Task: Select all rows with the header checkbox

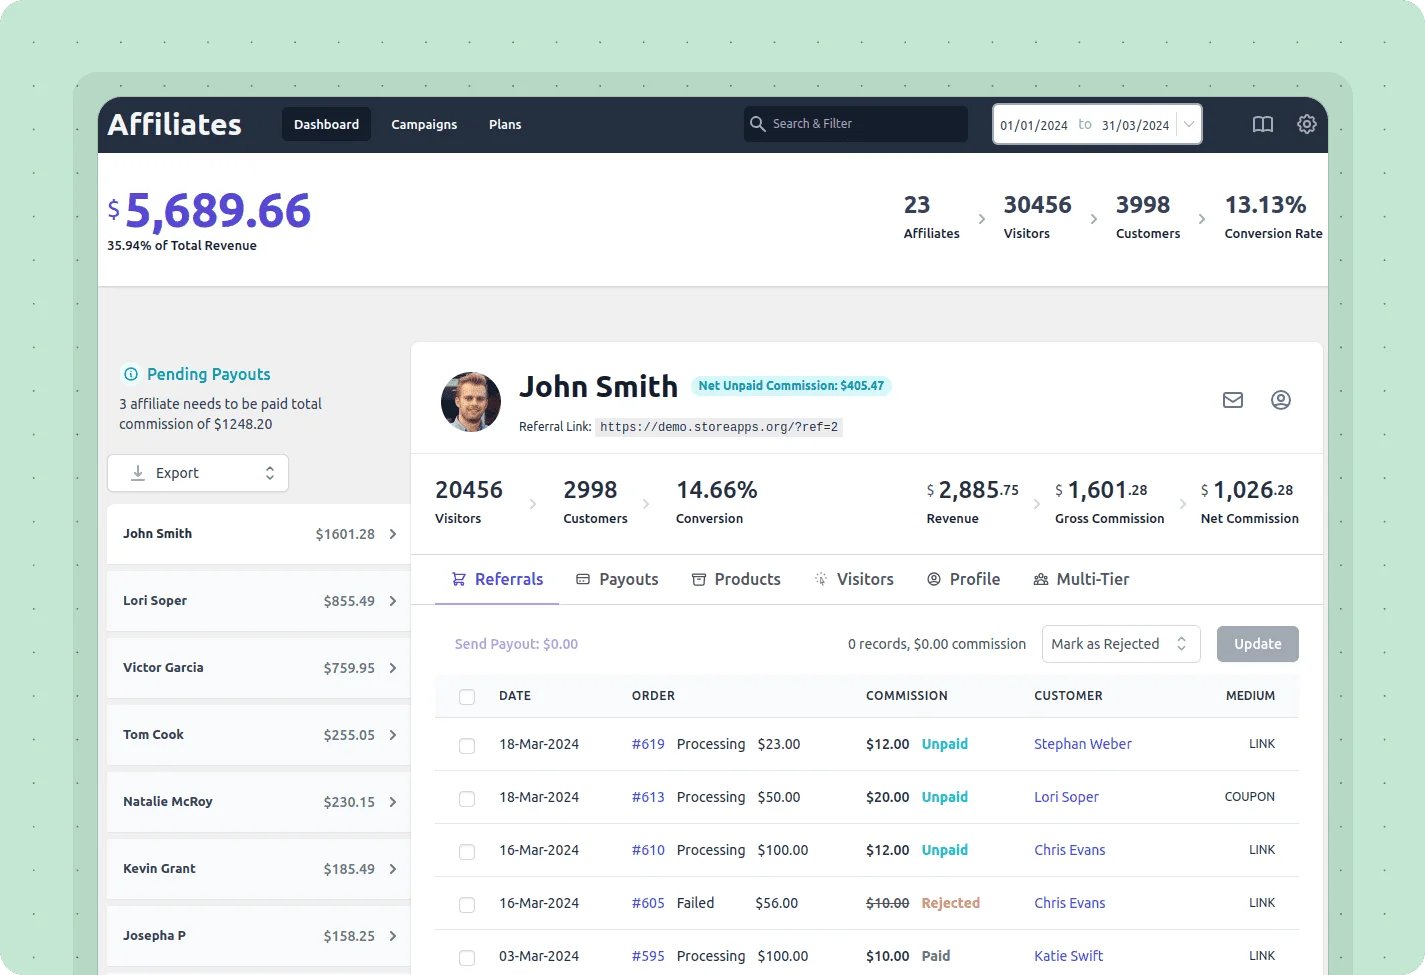Action: 467,697
